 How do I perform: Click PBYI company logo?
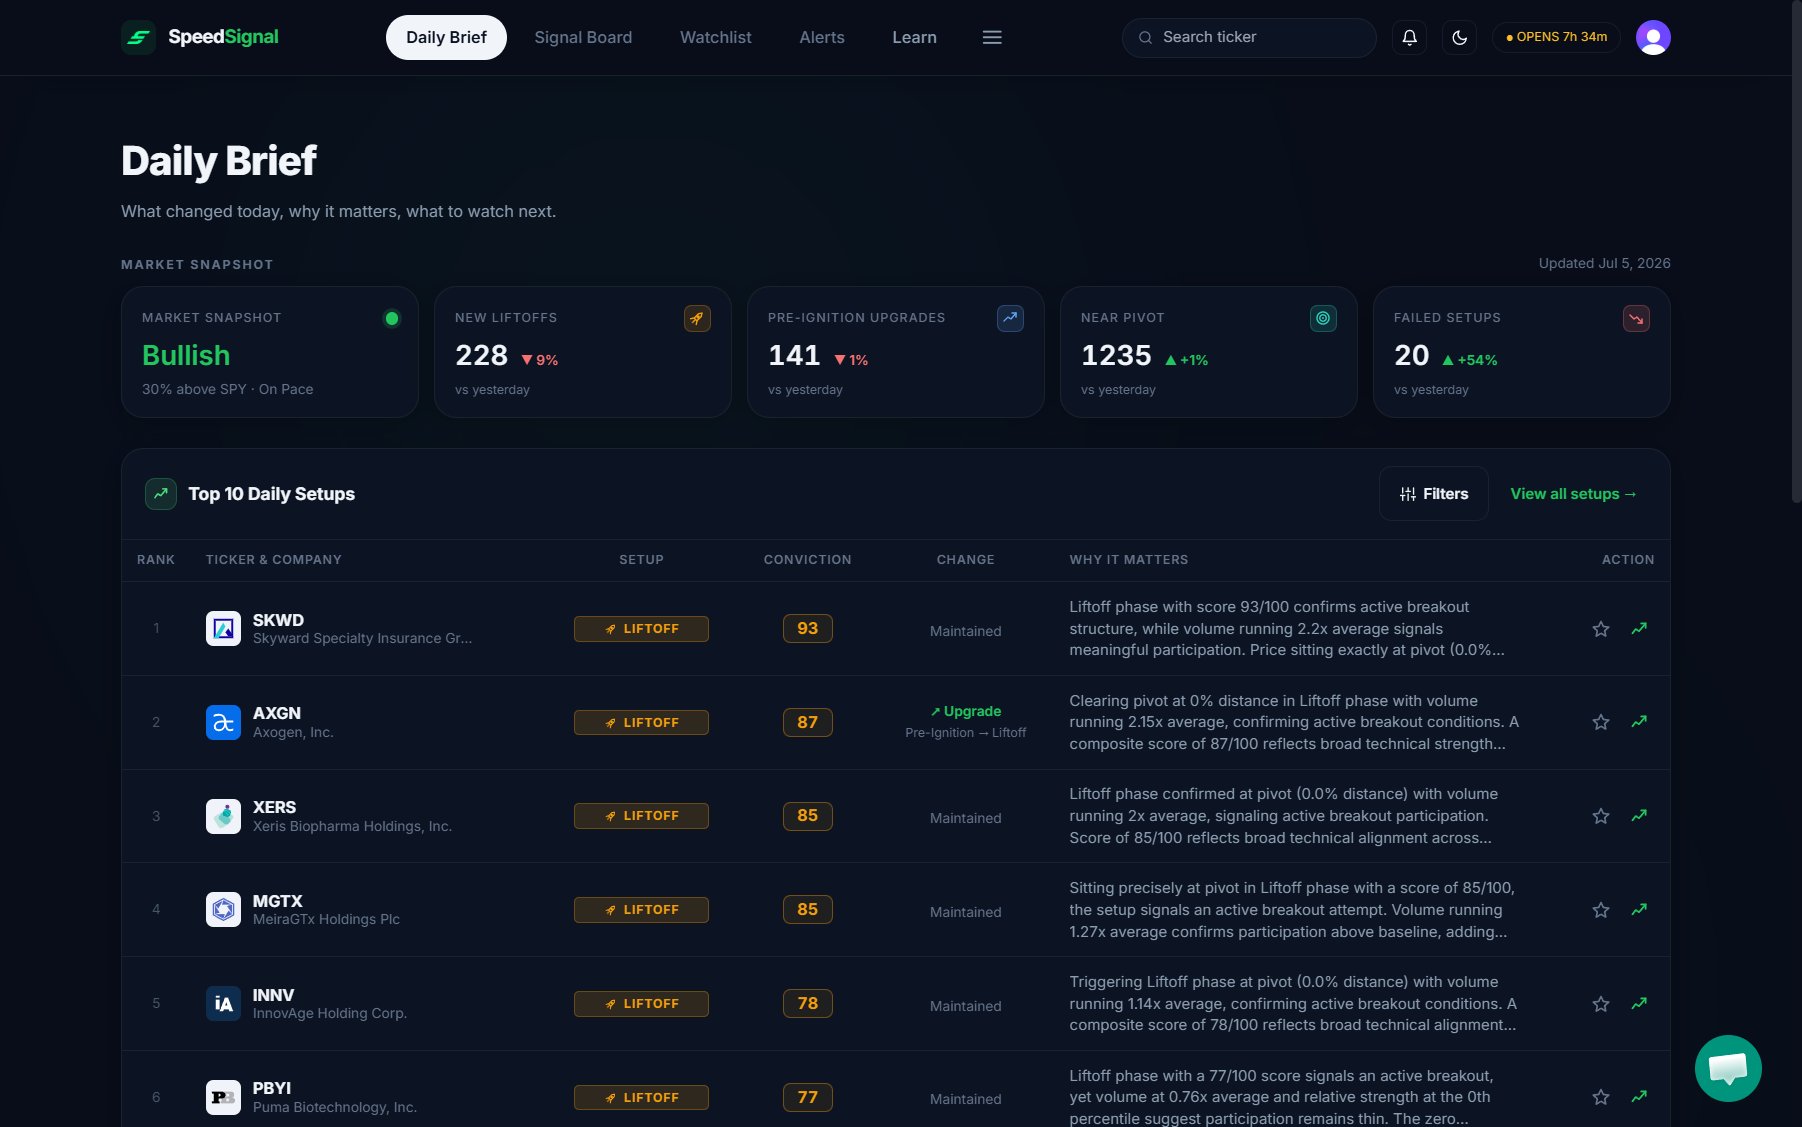pos(223,1097)
